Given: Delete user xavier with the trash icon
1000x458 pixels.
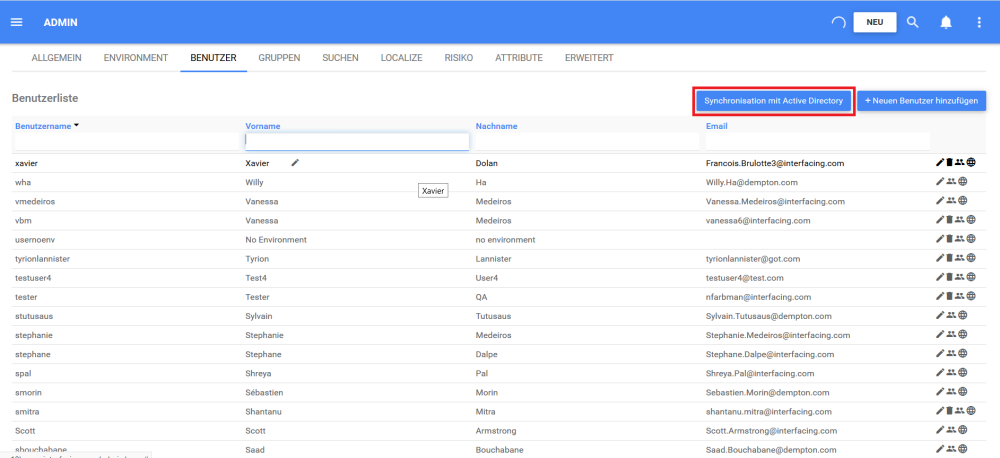Looking at the screenshot, I should pyautogui.click(x=950, y=162).
